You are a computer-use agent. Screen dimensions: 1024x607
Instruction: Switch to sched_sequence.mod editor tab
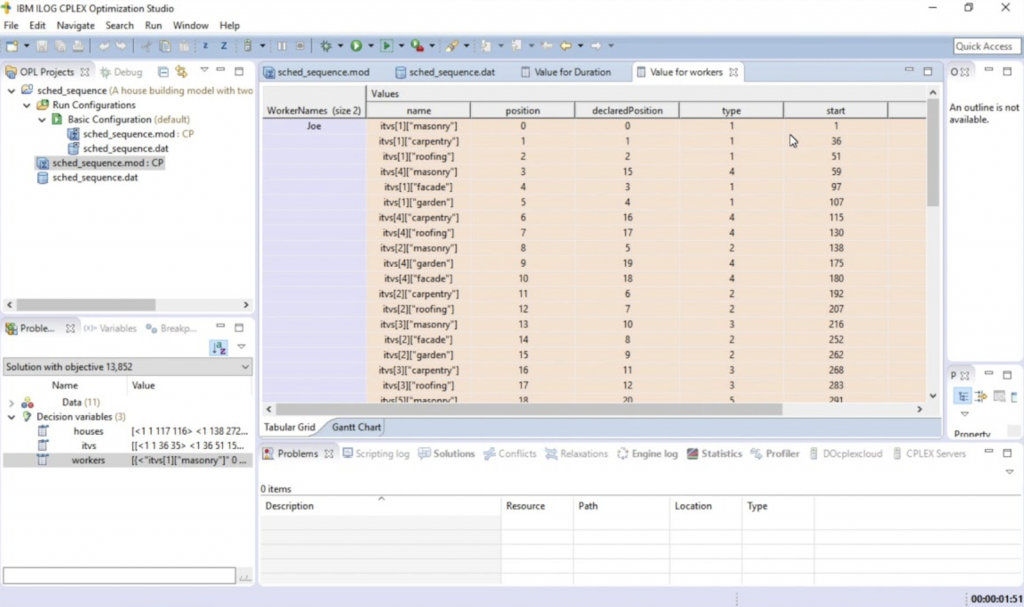click(317, 72)
